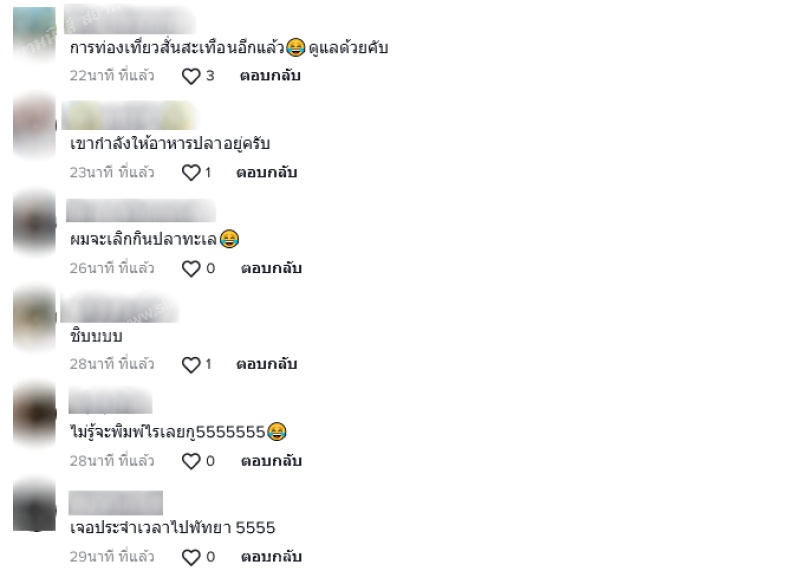Open avatar of the third commenter
This screenshot has width=800, height=571.
click(34, 222)
